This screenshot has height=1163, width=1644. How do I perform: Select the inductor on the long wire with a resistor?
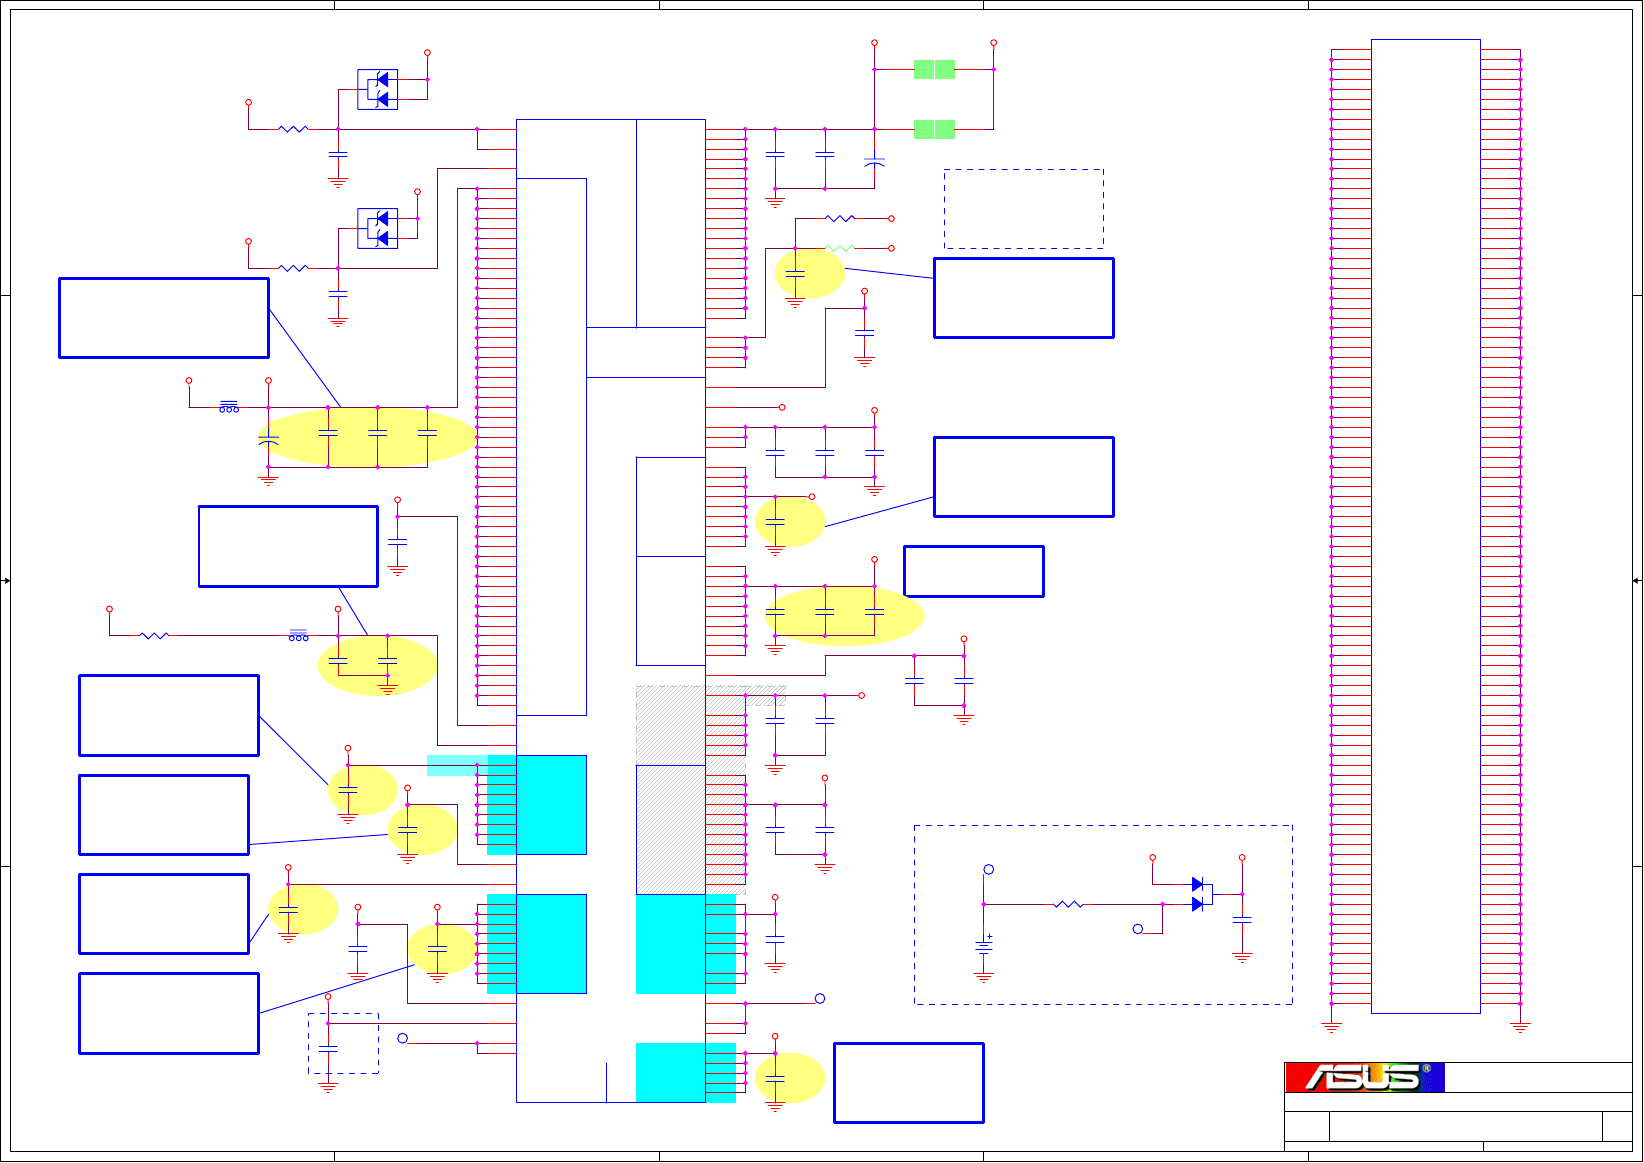[x=298, y=635]
